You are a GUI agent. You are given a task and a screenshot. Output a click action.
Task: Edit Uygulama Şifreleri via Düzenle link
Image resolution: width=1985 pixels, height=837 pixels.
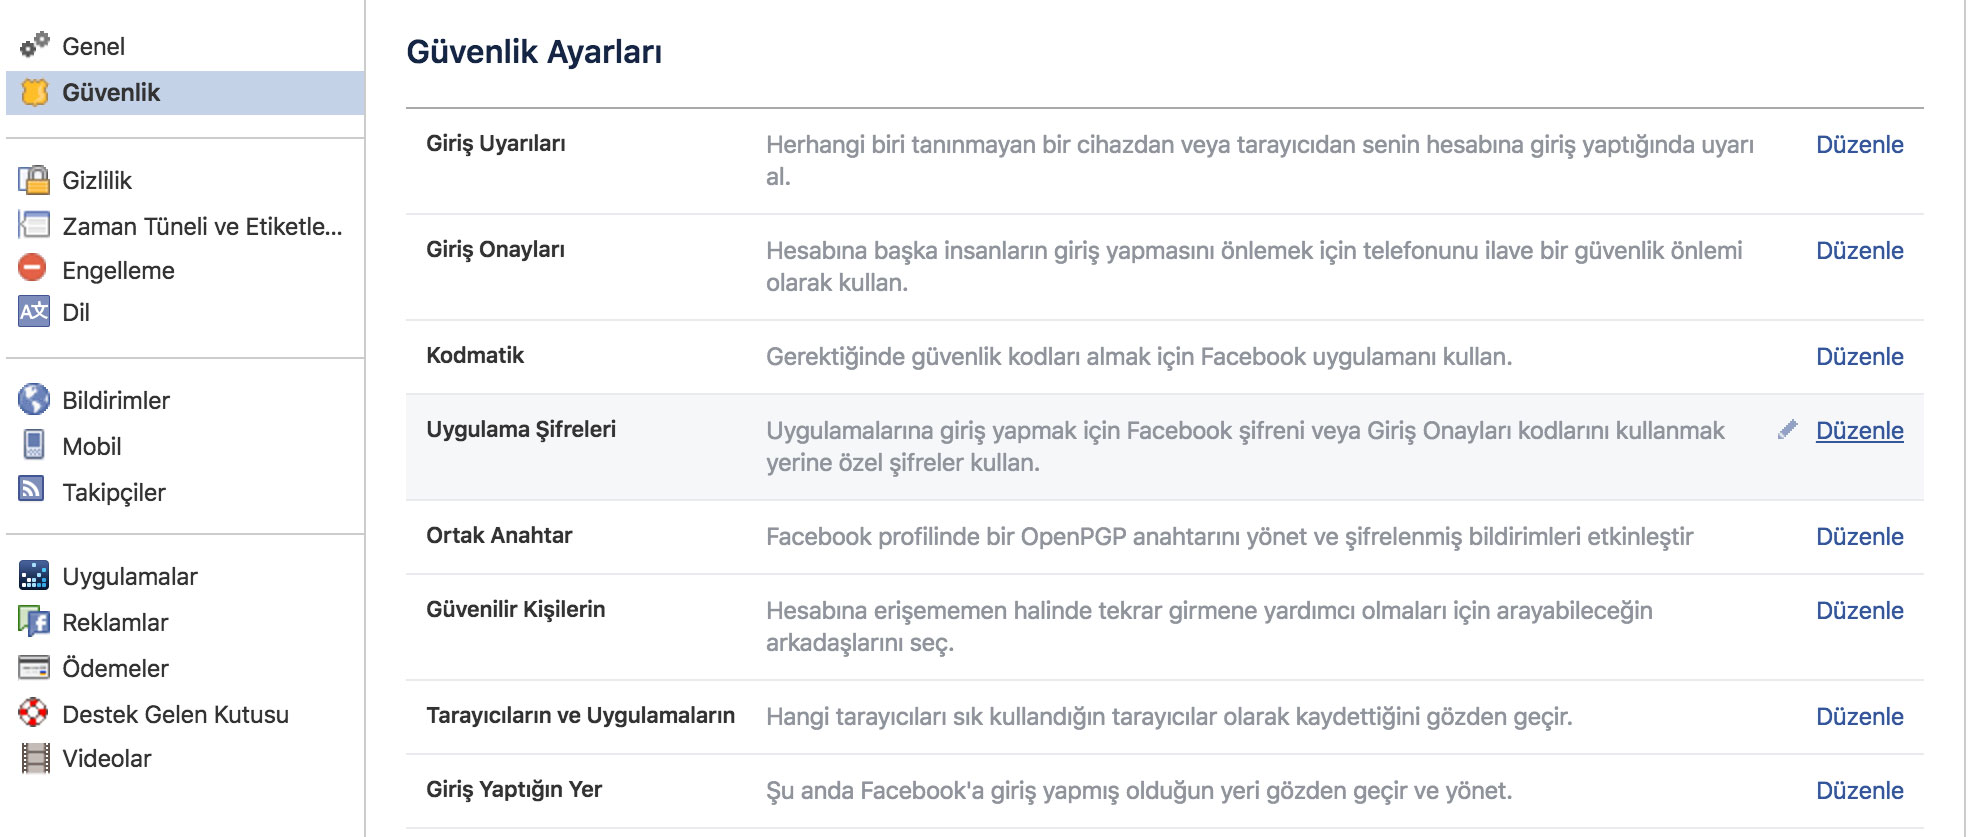(x=1859, y=430)
